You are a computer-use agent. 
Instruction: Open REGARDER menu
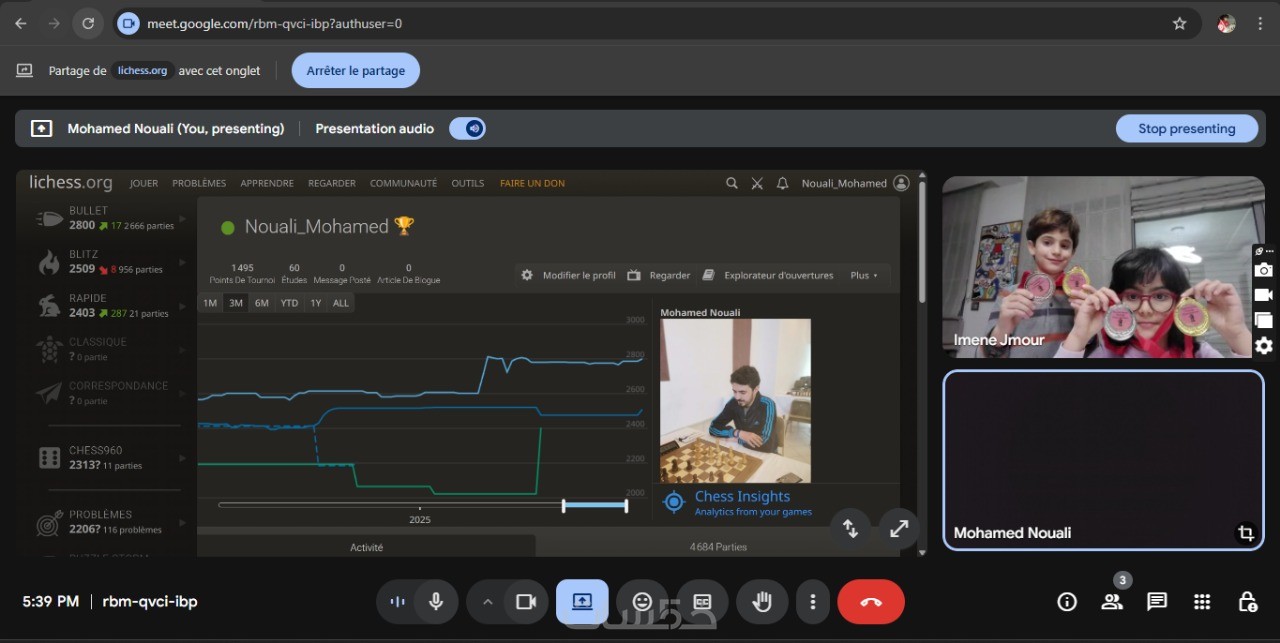(x=332, y=184)
